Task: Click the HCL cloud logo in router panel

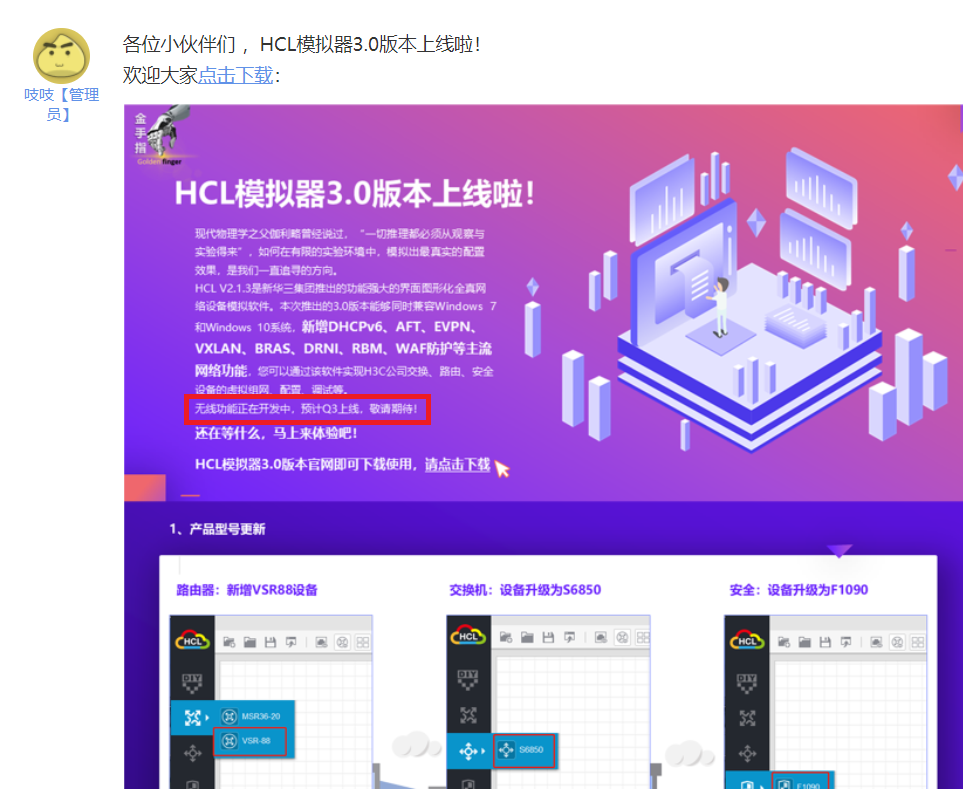Action: tap(192, 640)
